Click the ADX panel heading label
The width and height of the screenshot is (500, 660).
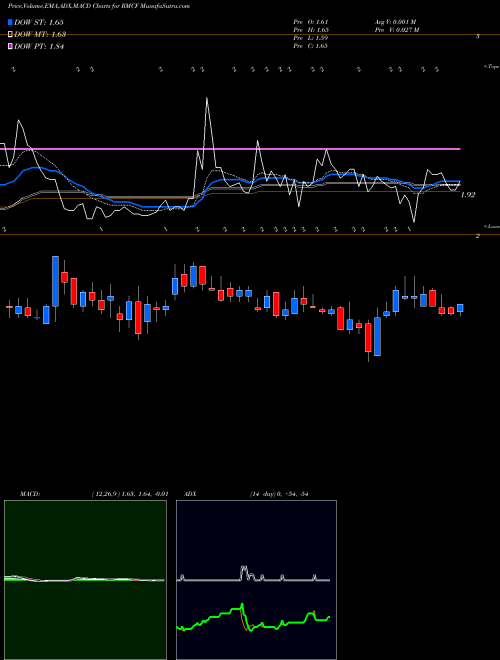point(191,494)
